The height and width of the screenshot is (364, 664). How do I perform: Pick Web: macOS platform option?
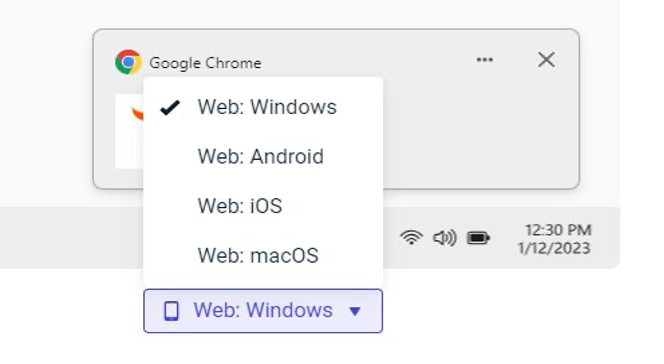263,255
